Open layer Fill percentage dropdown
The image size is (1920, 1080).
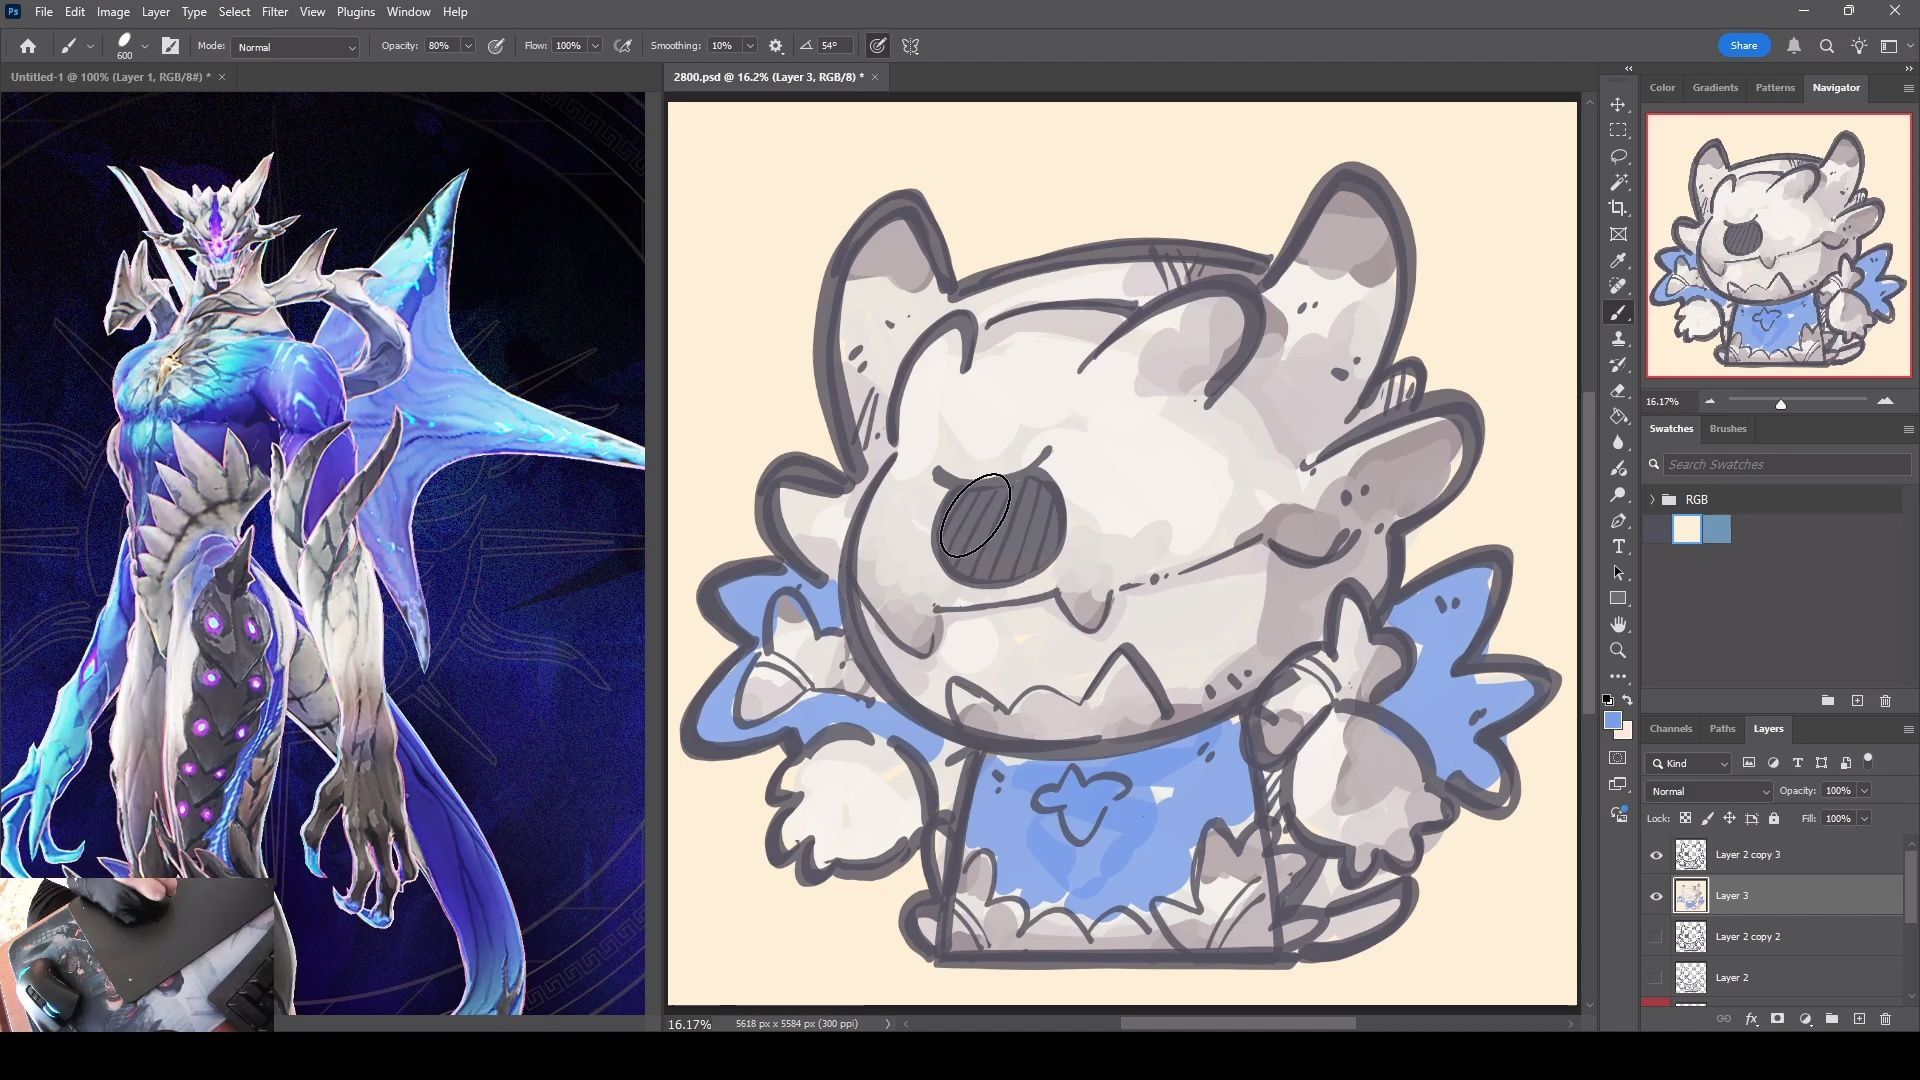(x=1864, y=818)
